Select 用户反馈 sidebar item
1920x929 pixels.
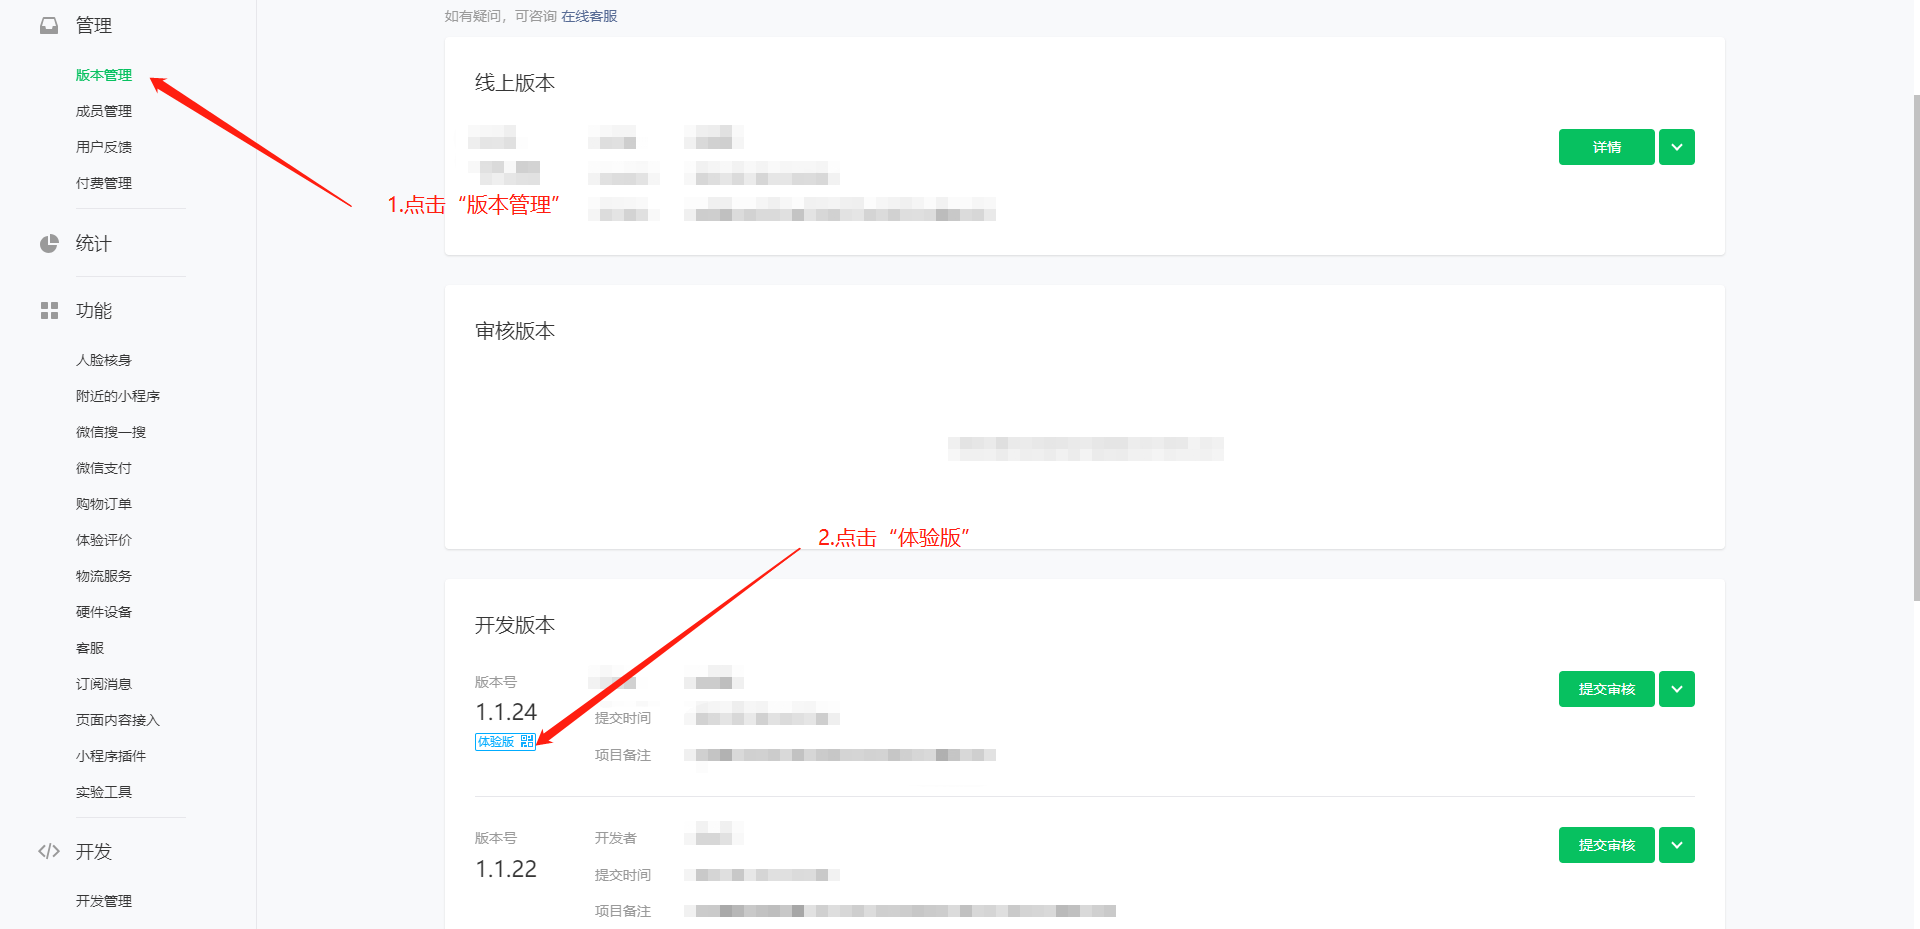[x=104, y=147]
